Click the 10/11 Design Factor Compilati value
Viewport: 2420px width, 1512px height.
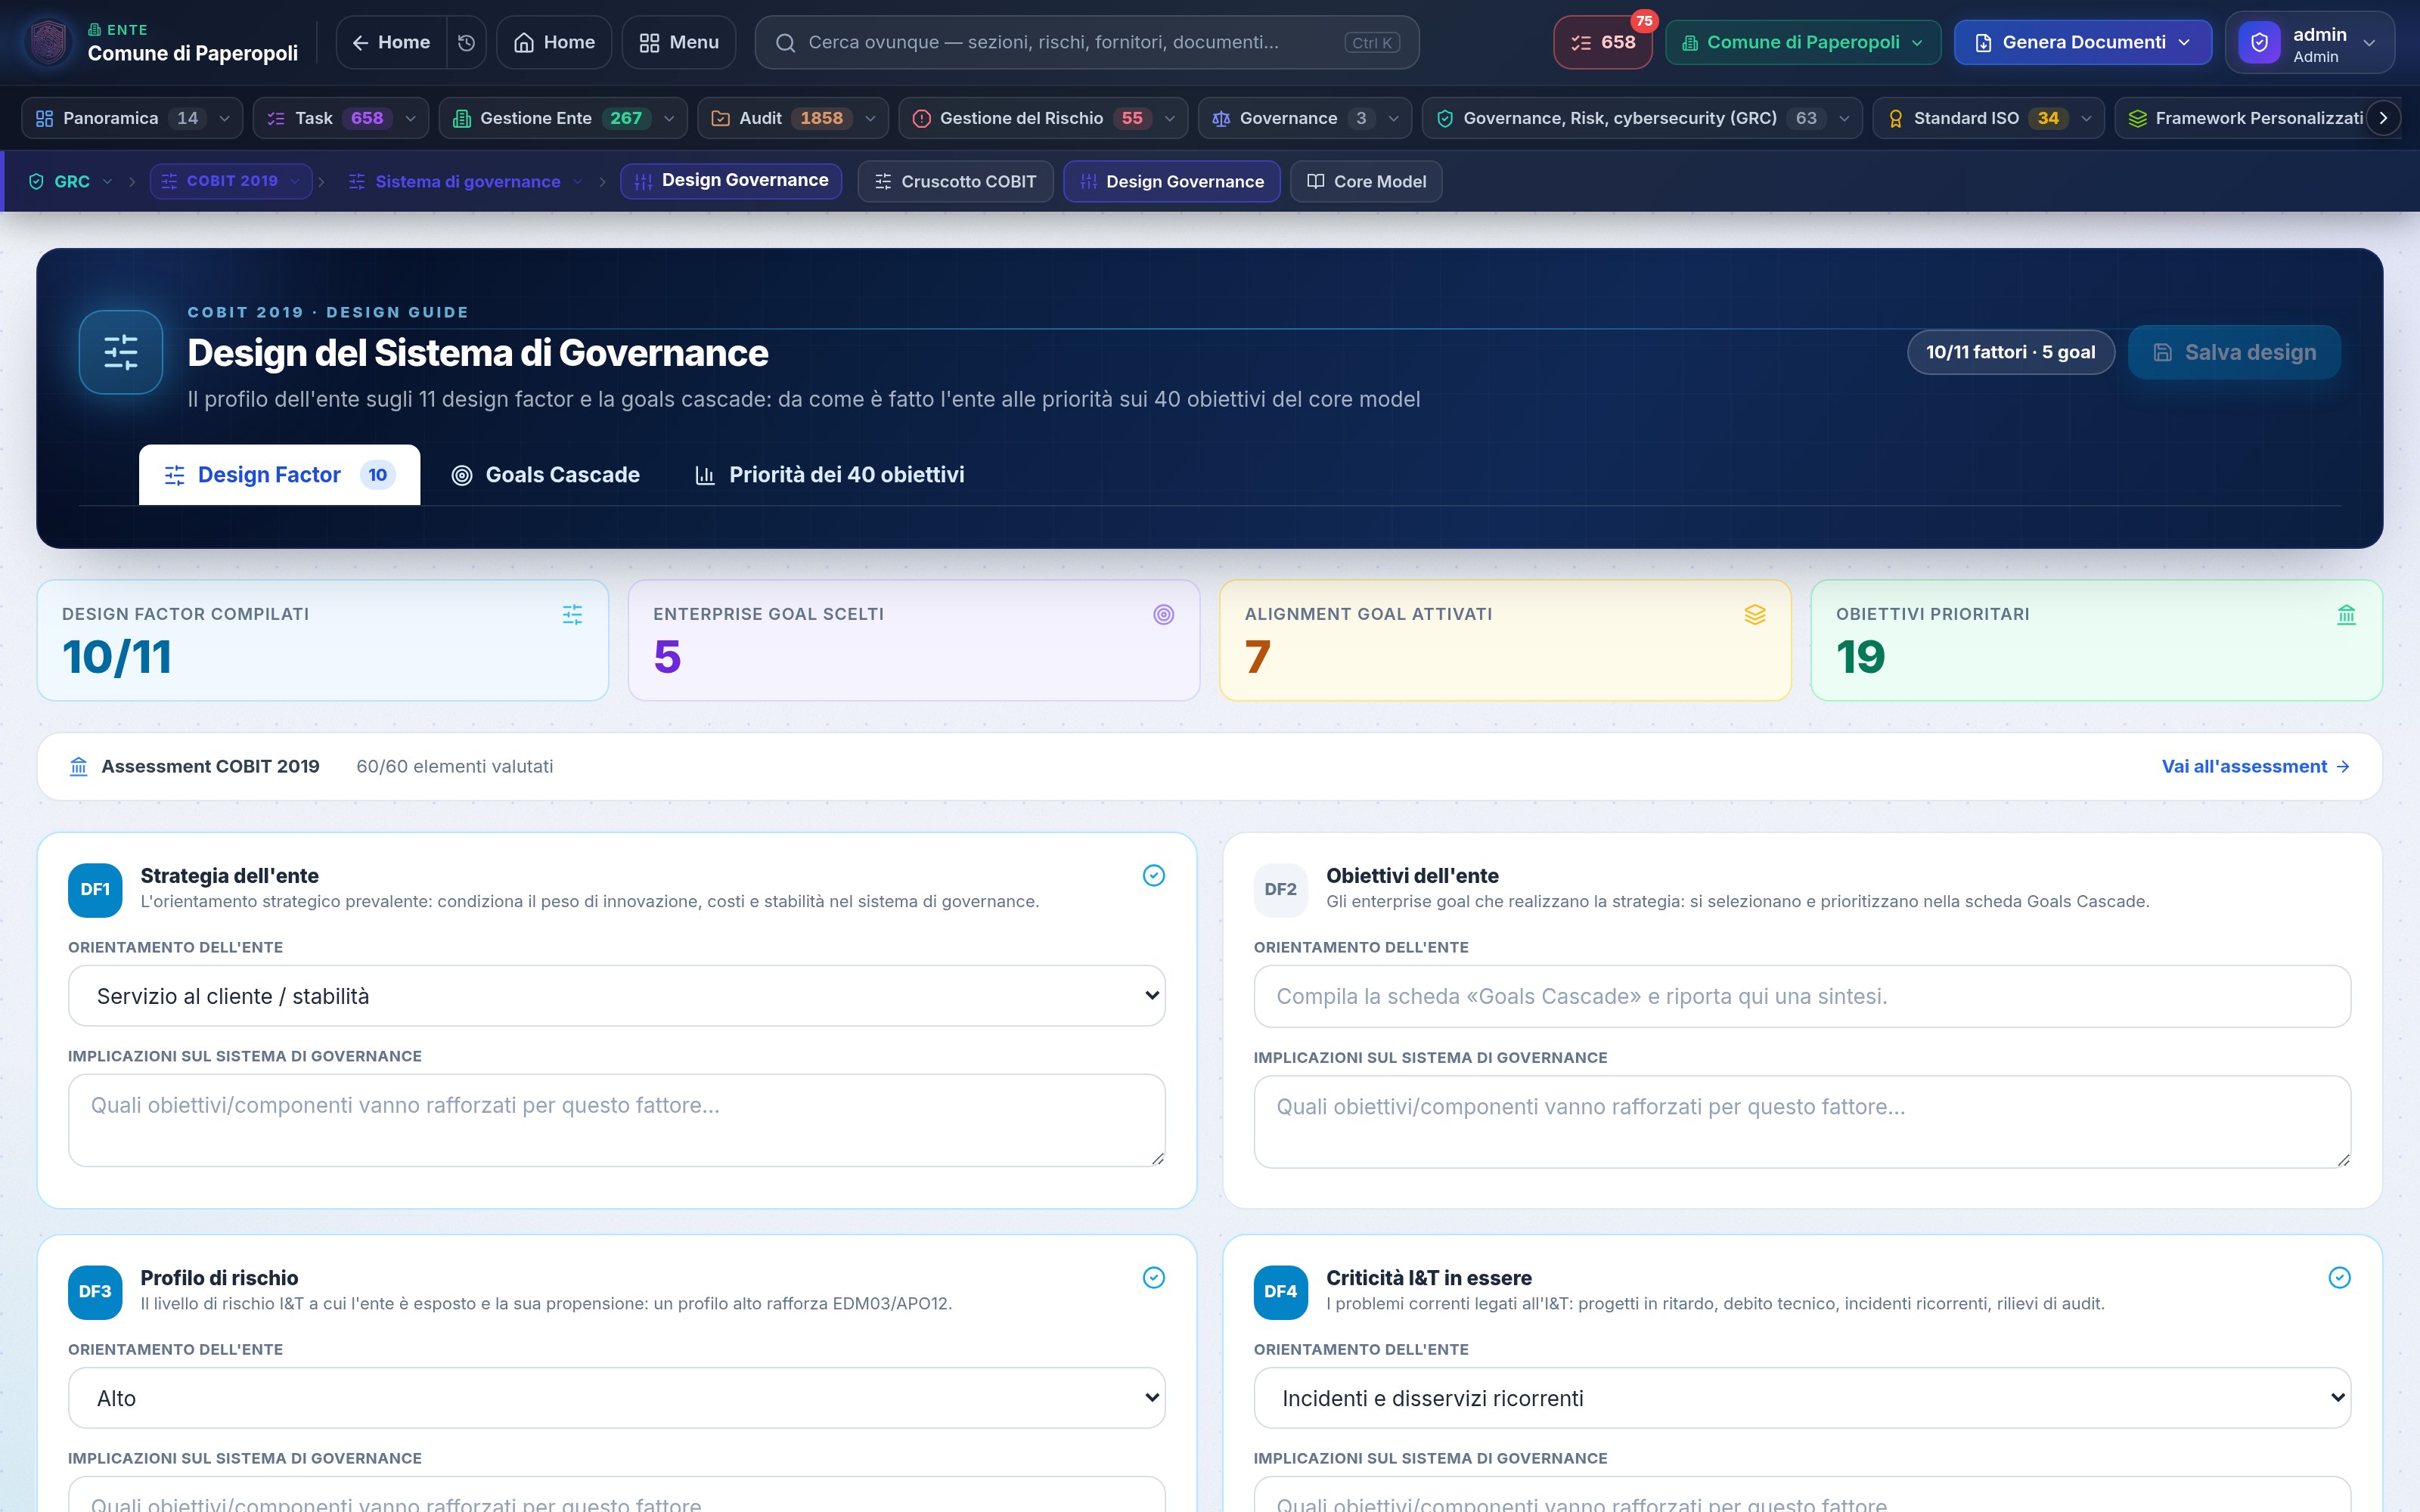[117, 657]
